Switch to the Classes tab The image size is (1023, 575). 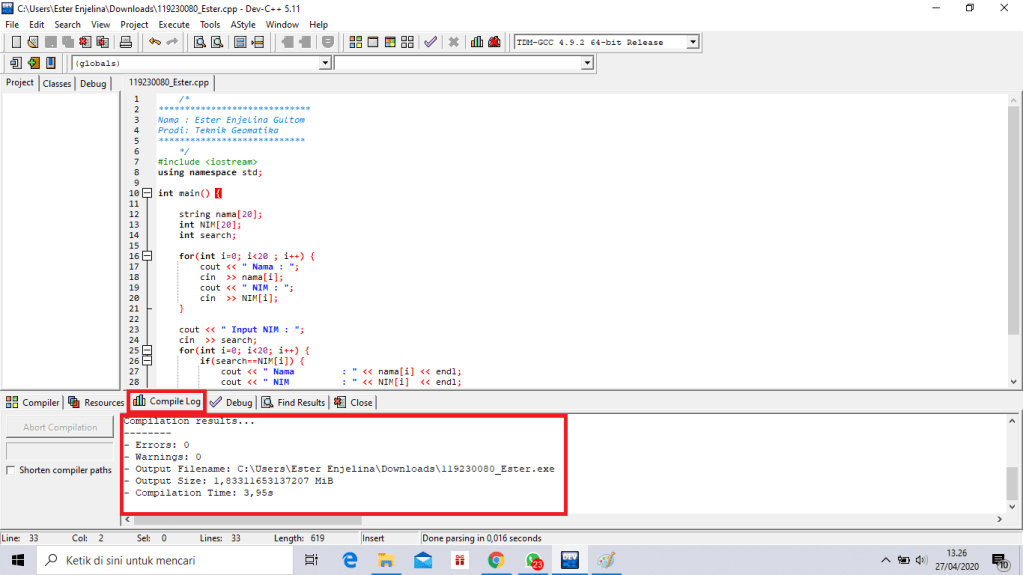[57, 84]
